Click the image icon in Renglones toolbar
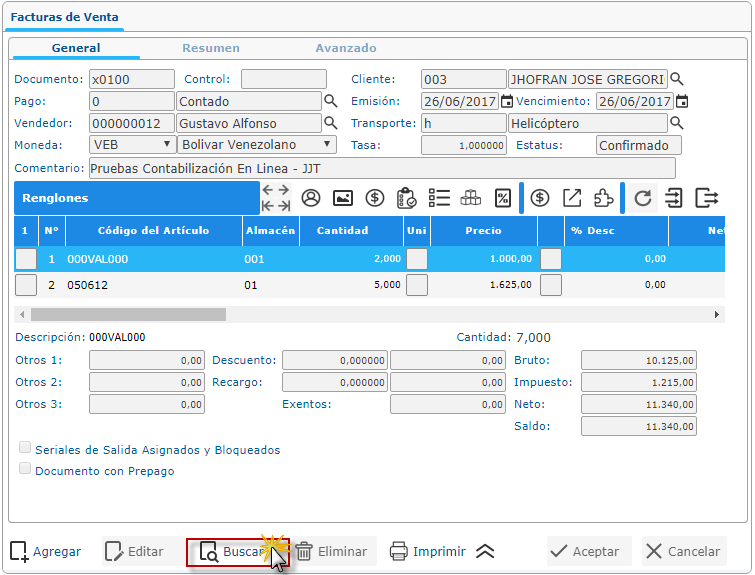The width and height of the screenshot is (755, 575). click(x=342, y=198)
